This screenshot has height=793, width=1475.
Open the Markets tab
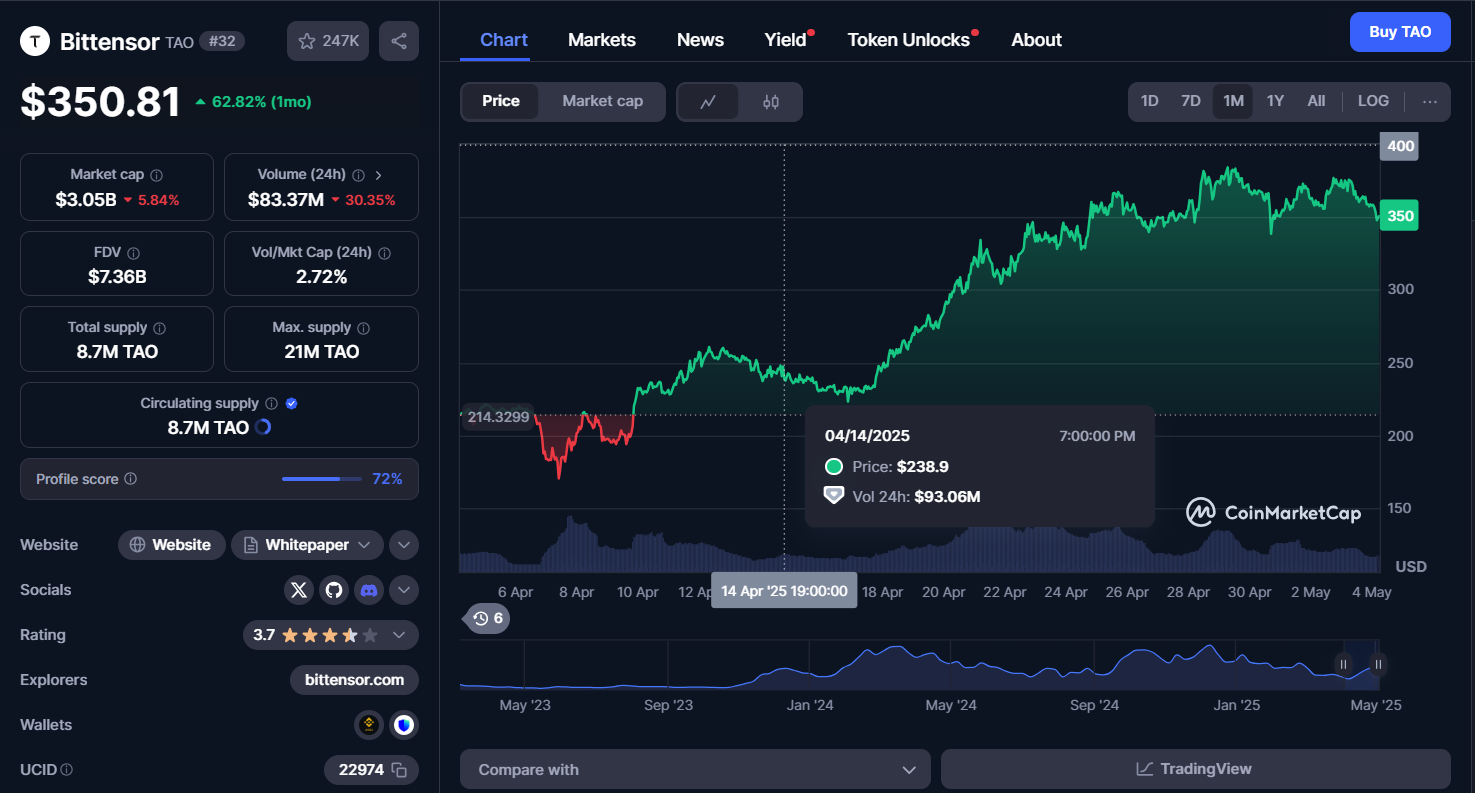coord(602,40)
